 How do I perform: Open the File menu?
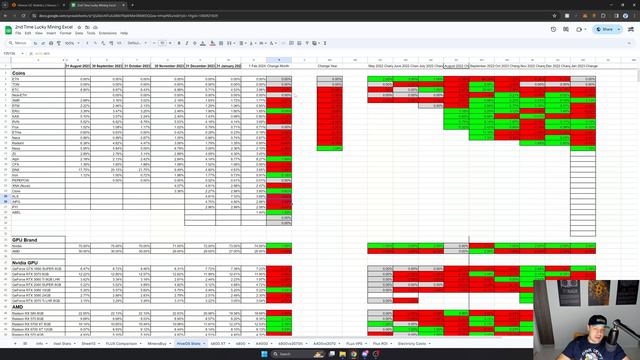click(x=18, y=33)
